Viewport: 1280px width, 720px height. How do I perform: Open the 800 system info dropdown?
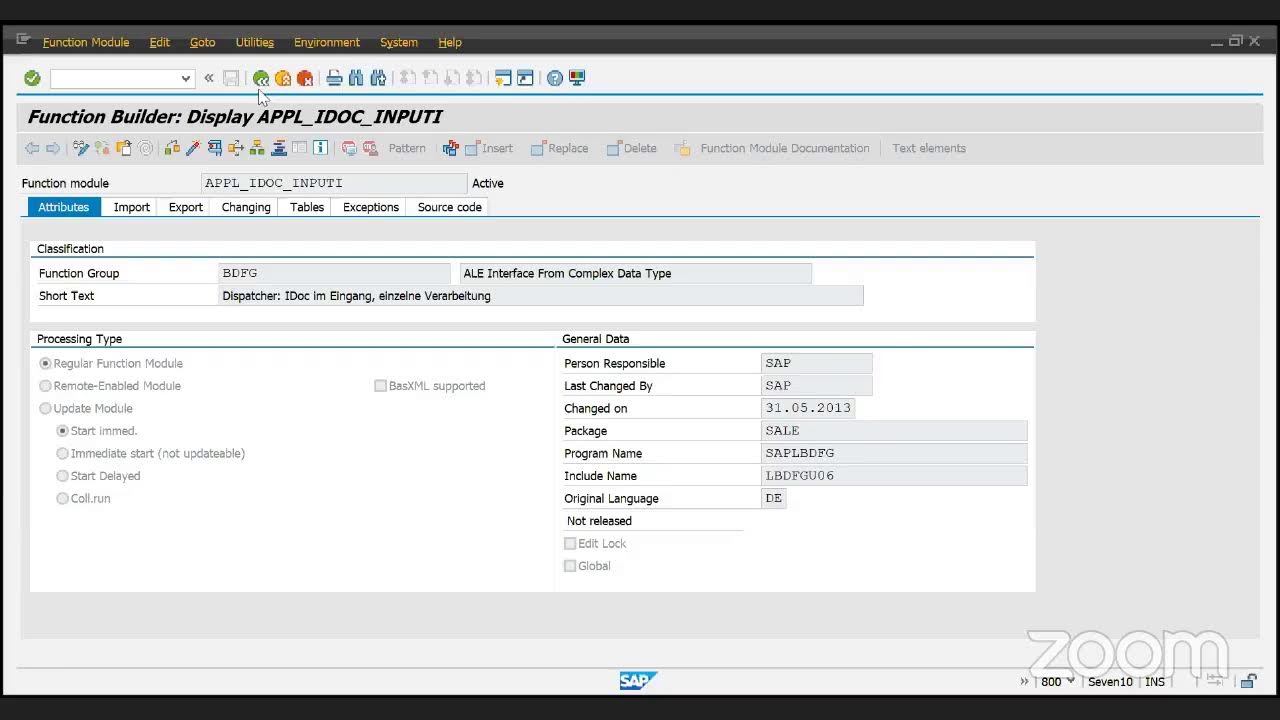point(1070,681)
